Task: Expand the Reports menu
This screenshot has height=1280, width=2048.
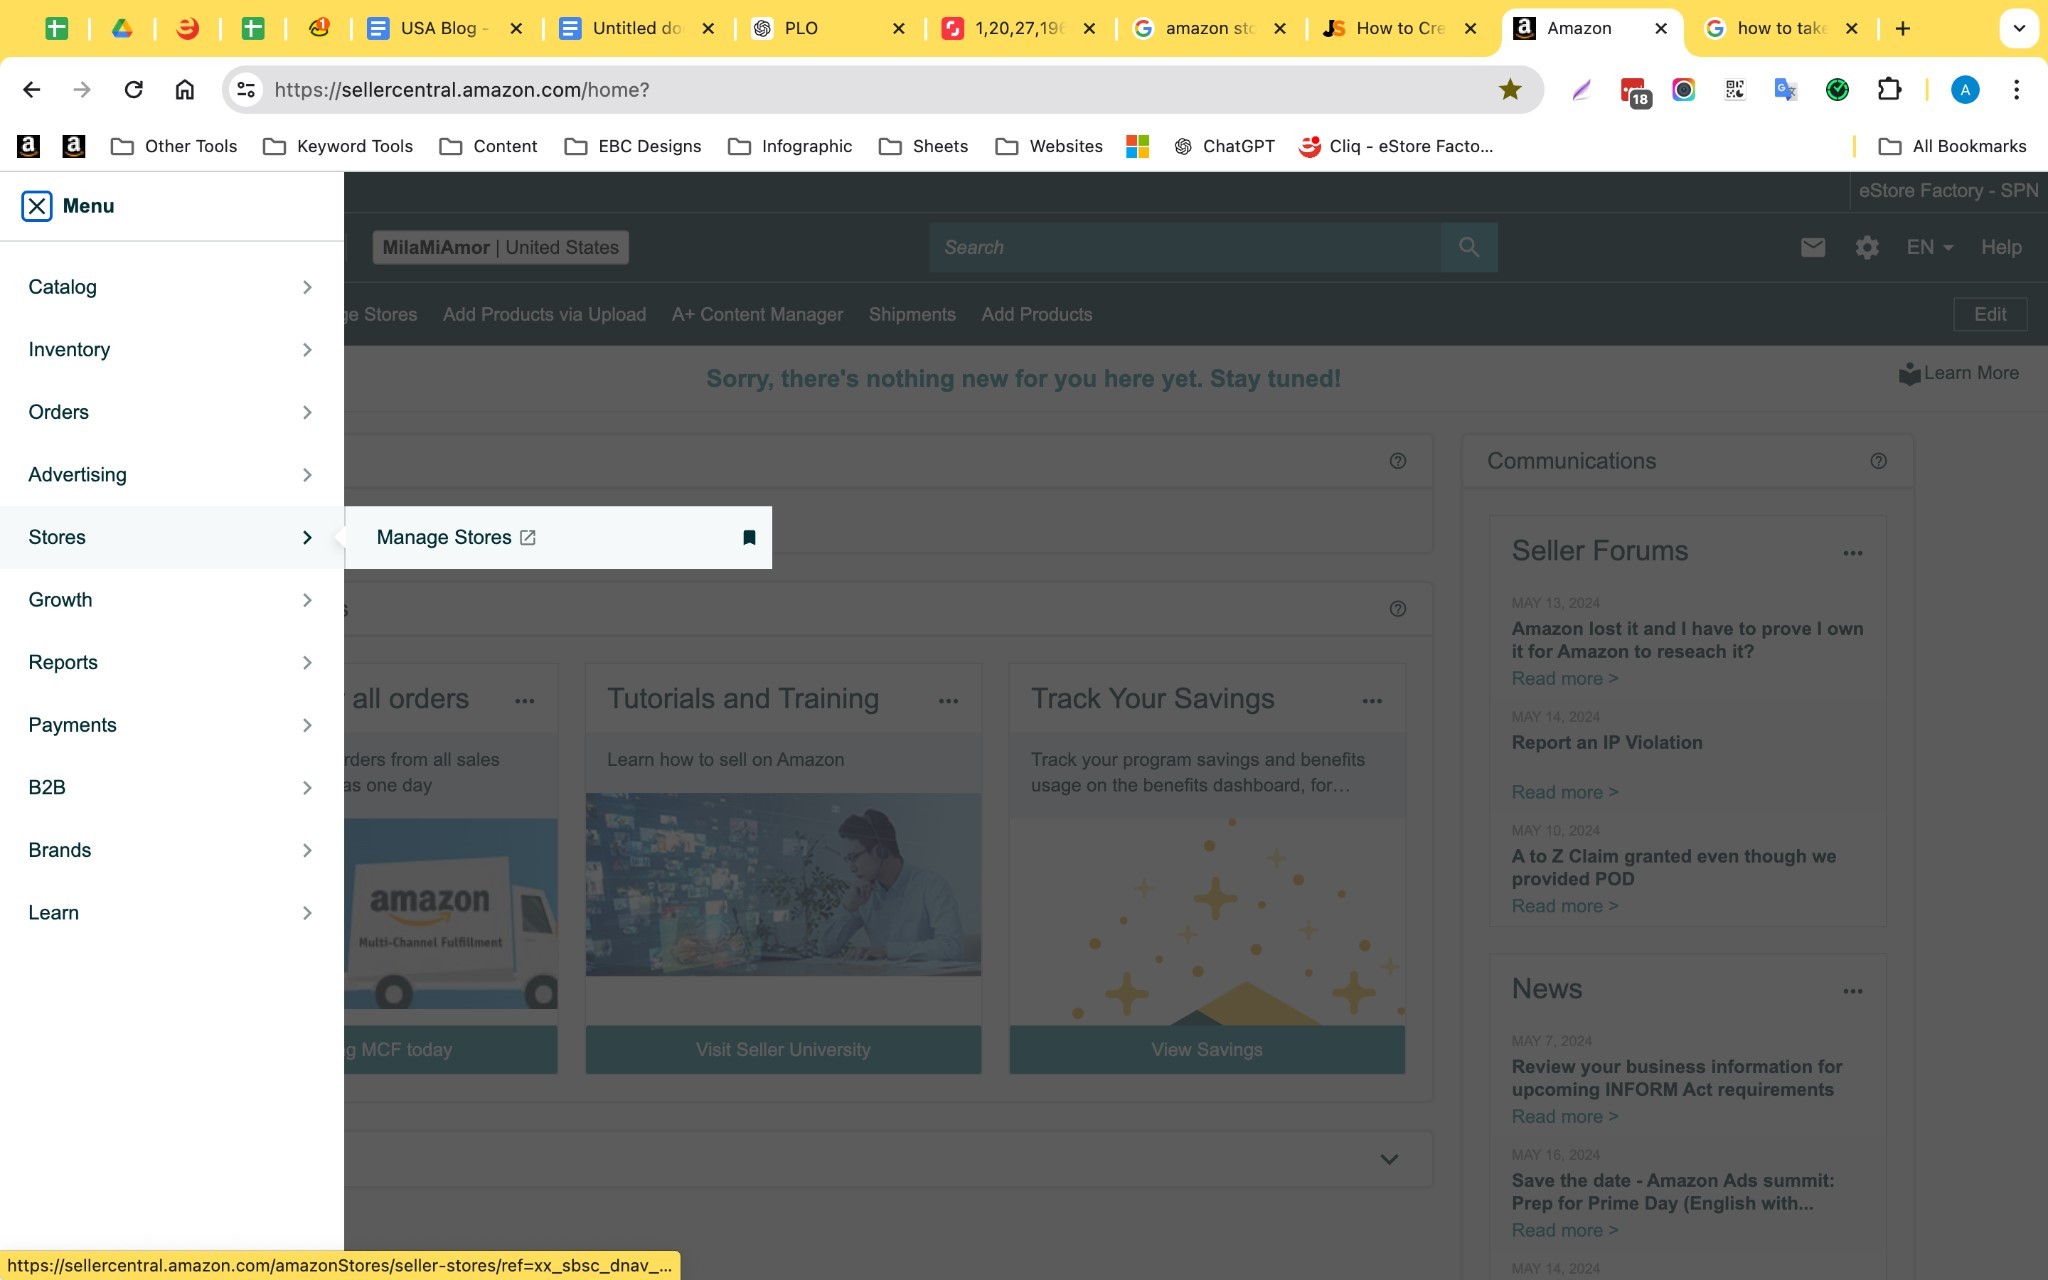Action: point(172,663)
